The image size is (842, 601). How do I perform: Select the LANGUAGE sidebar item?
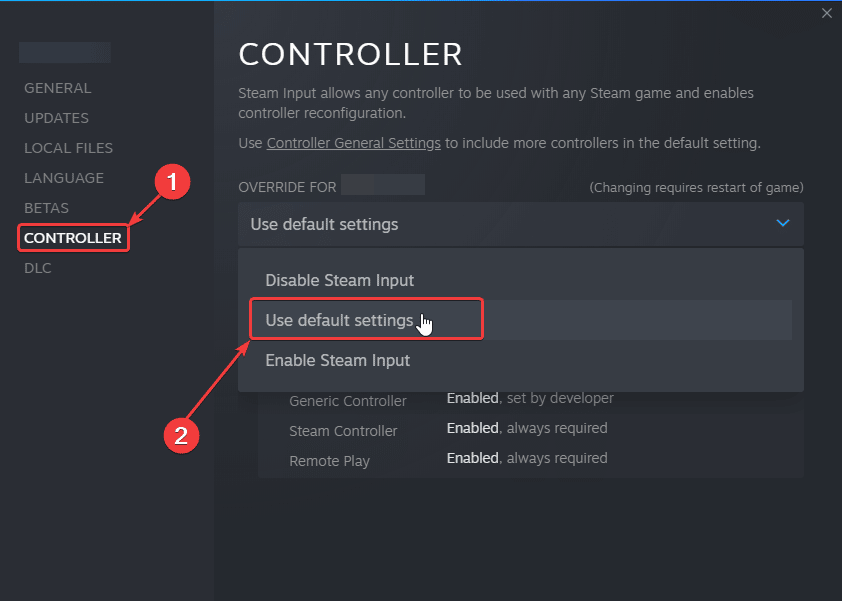(x=64, y=178)
